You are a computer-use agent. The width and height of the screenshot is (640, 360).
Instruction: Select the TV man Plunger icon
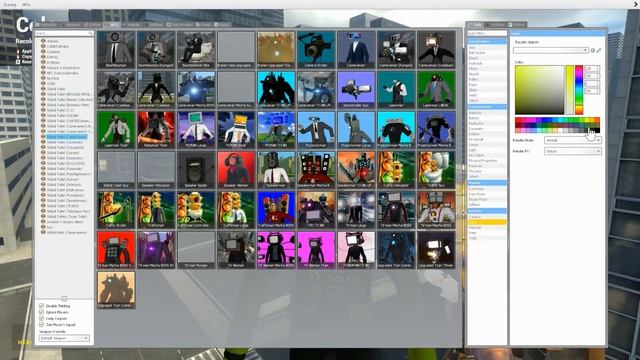(x=196, y=249)
